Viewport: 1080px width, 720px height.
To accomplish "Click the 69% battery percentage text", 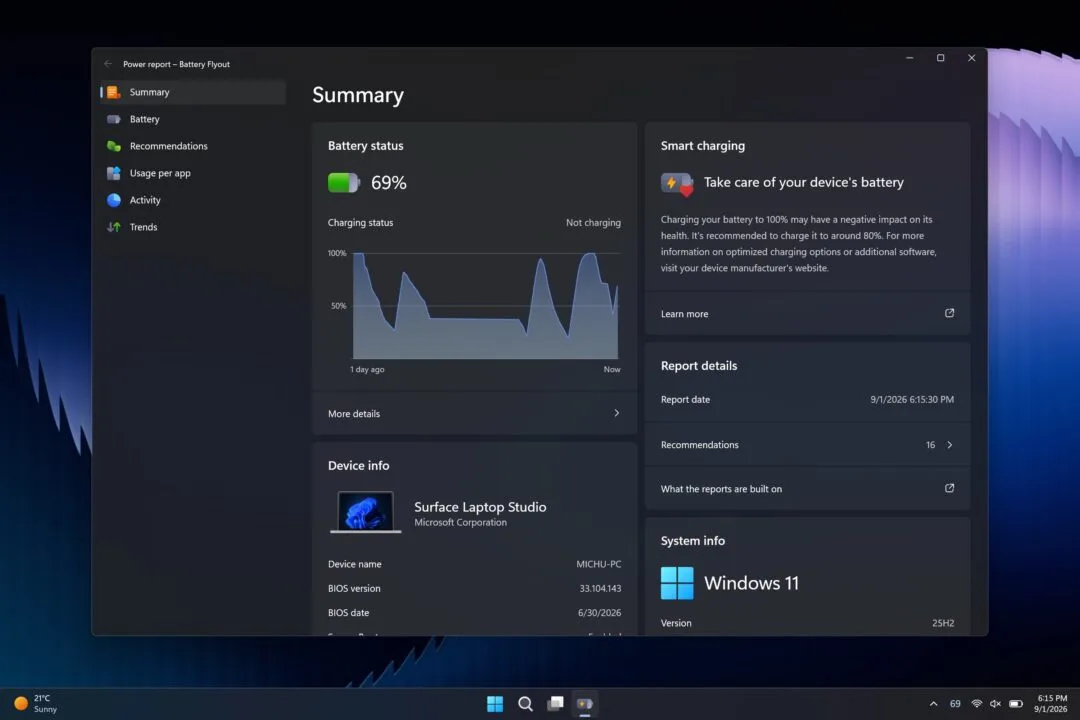I will click(388, 183).
